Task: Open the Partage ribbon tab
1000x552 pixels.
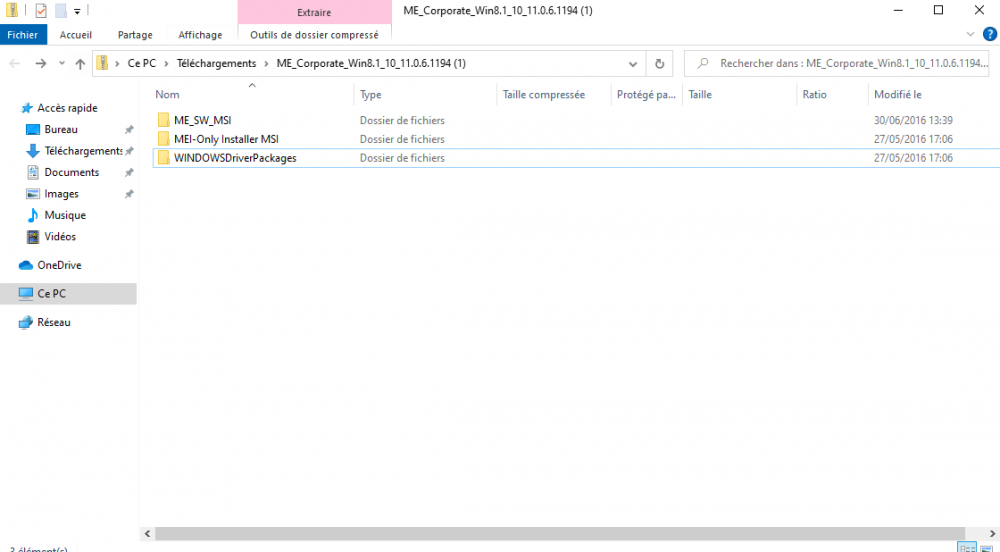Action: pyautogui.click(x=135, y=34)
